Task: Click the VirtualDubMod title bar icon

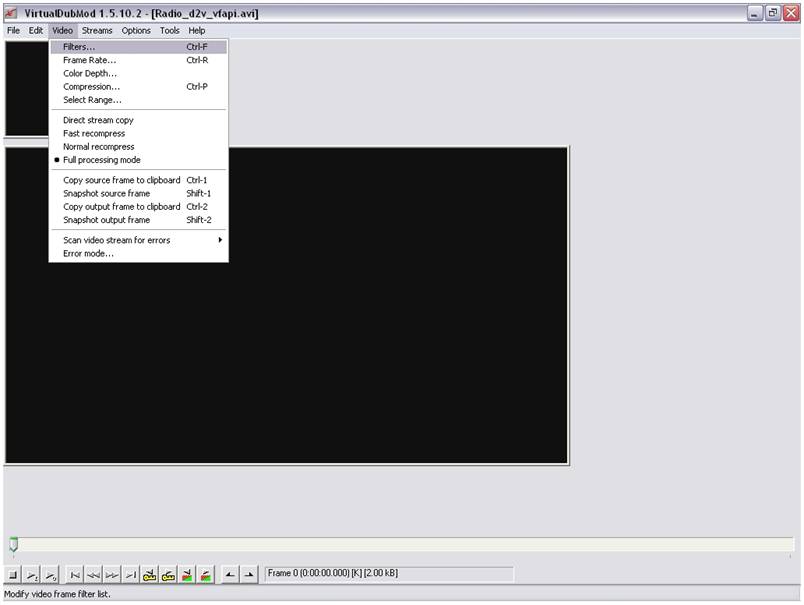Action: (x=11, y=13)
